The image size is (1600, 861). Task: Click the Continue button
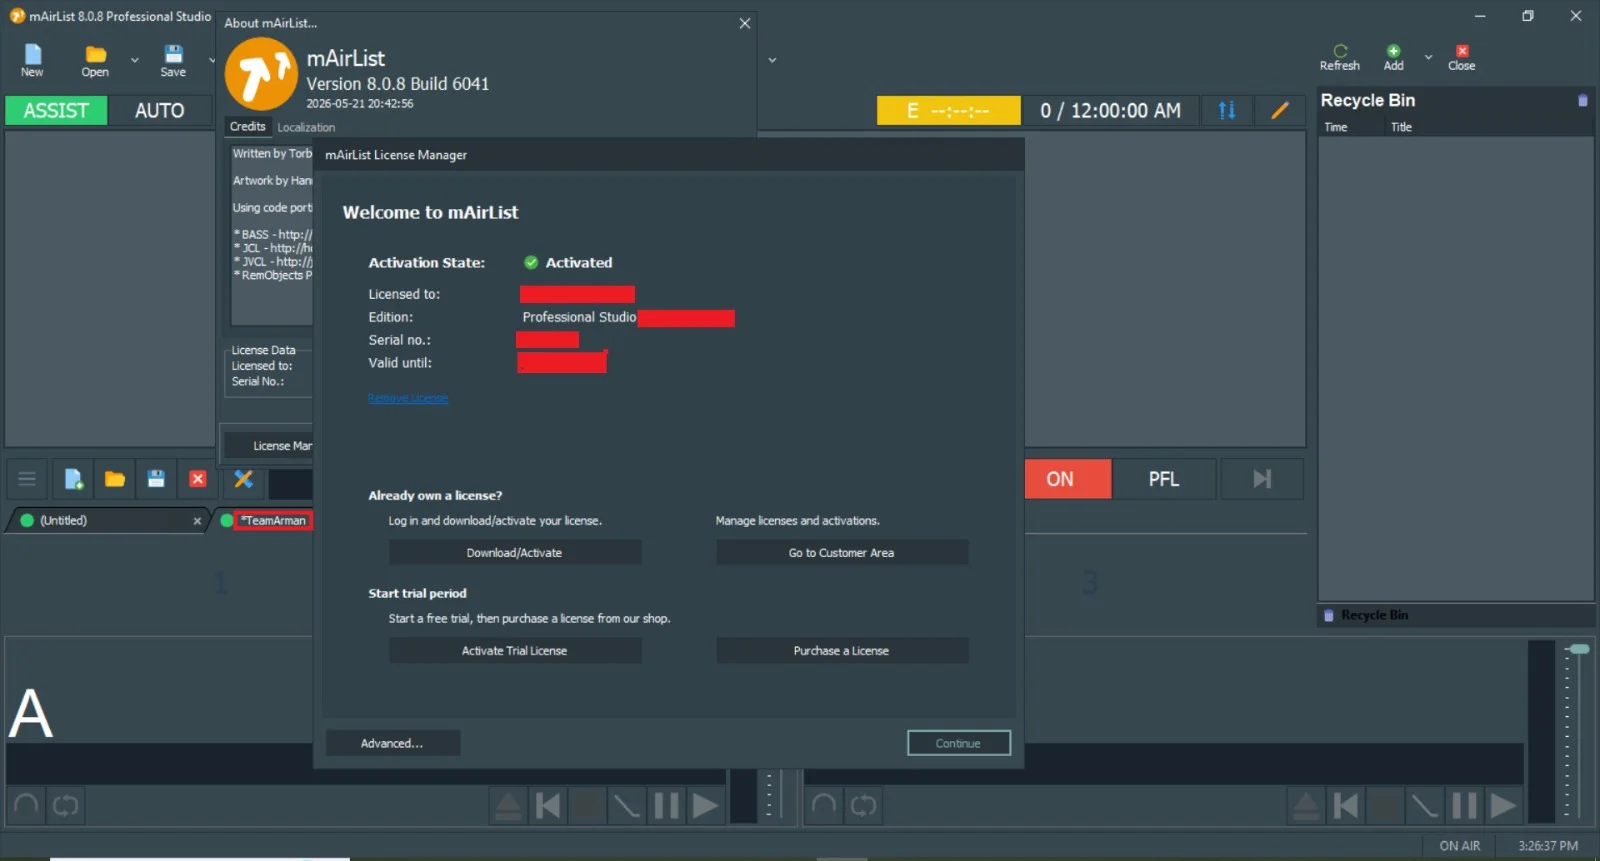point(959,743)
